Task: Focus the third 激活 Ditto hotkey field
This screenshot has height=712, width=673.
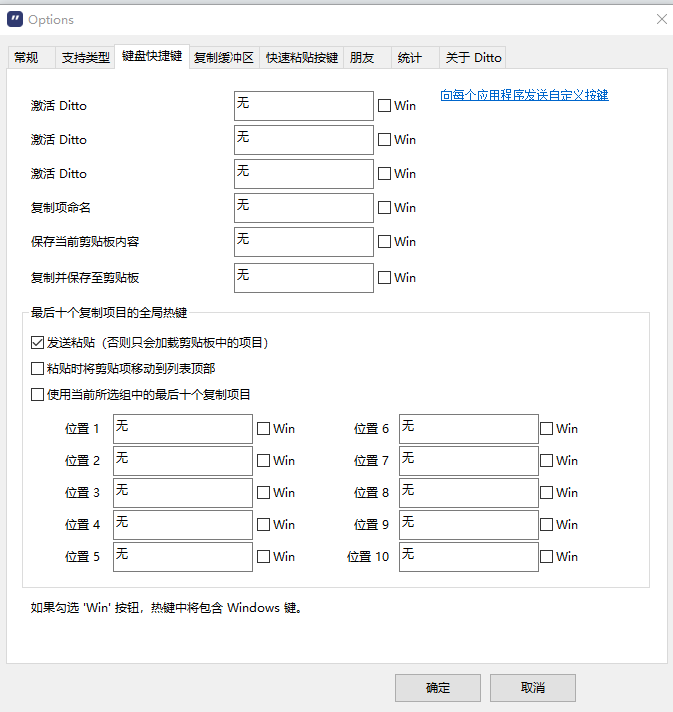Action: click(304, 174)
